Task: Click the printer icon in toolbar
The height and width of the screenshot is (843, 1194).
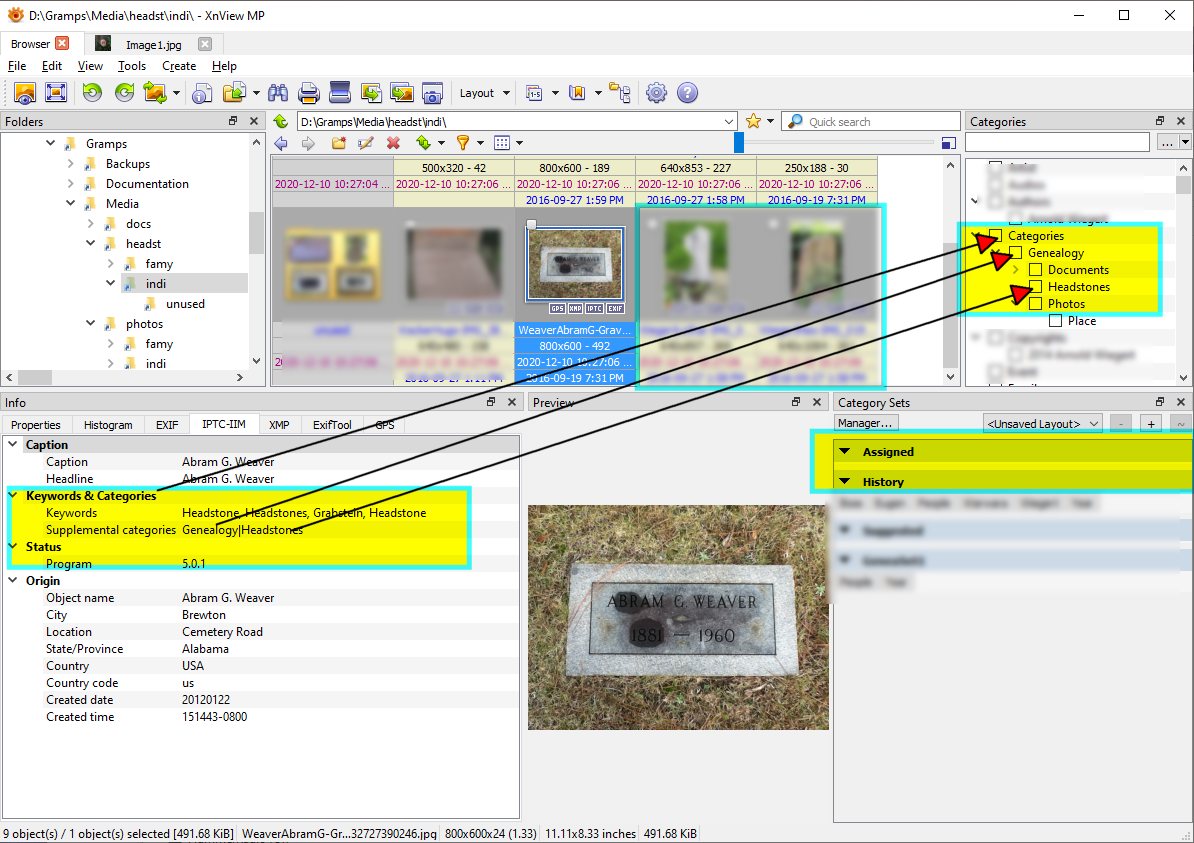Action: pos(308,93)
